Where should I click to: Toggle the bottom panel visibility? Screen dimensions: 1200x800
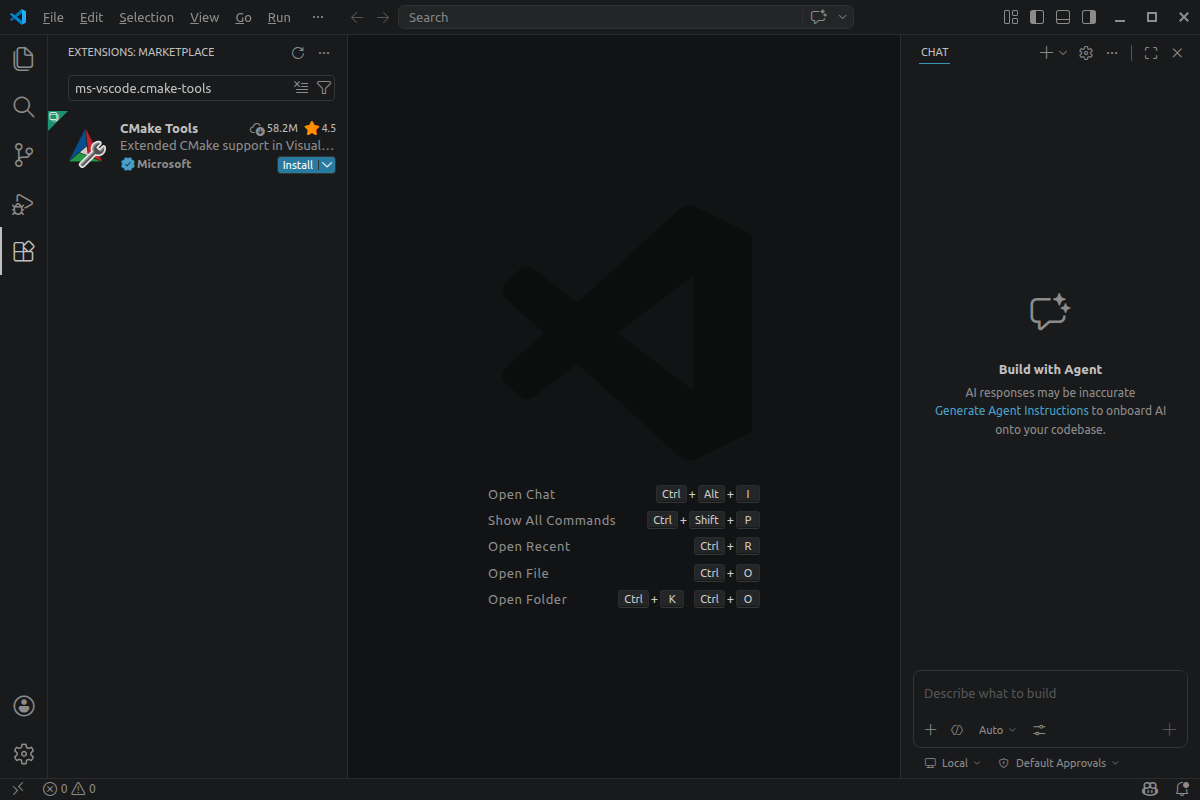coord(1063,17)
